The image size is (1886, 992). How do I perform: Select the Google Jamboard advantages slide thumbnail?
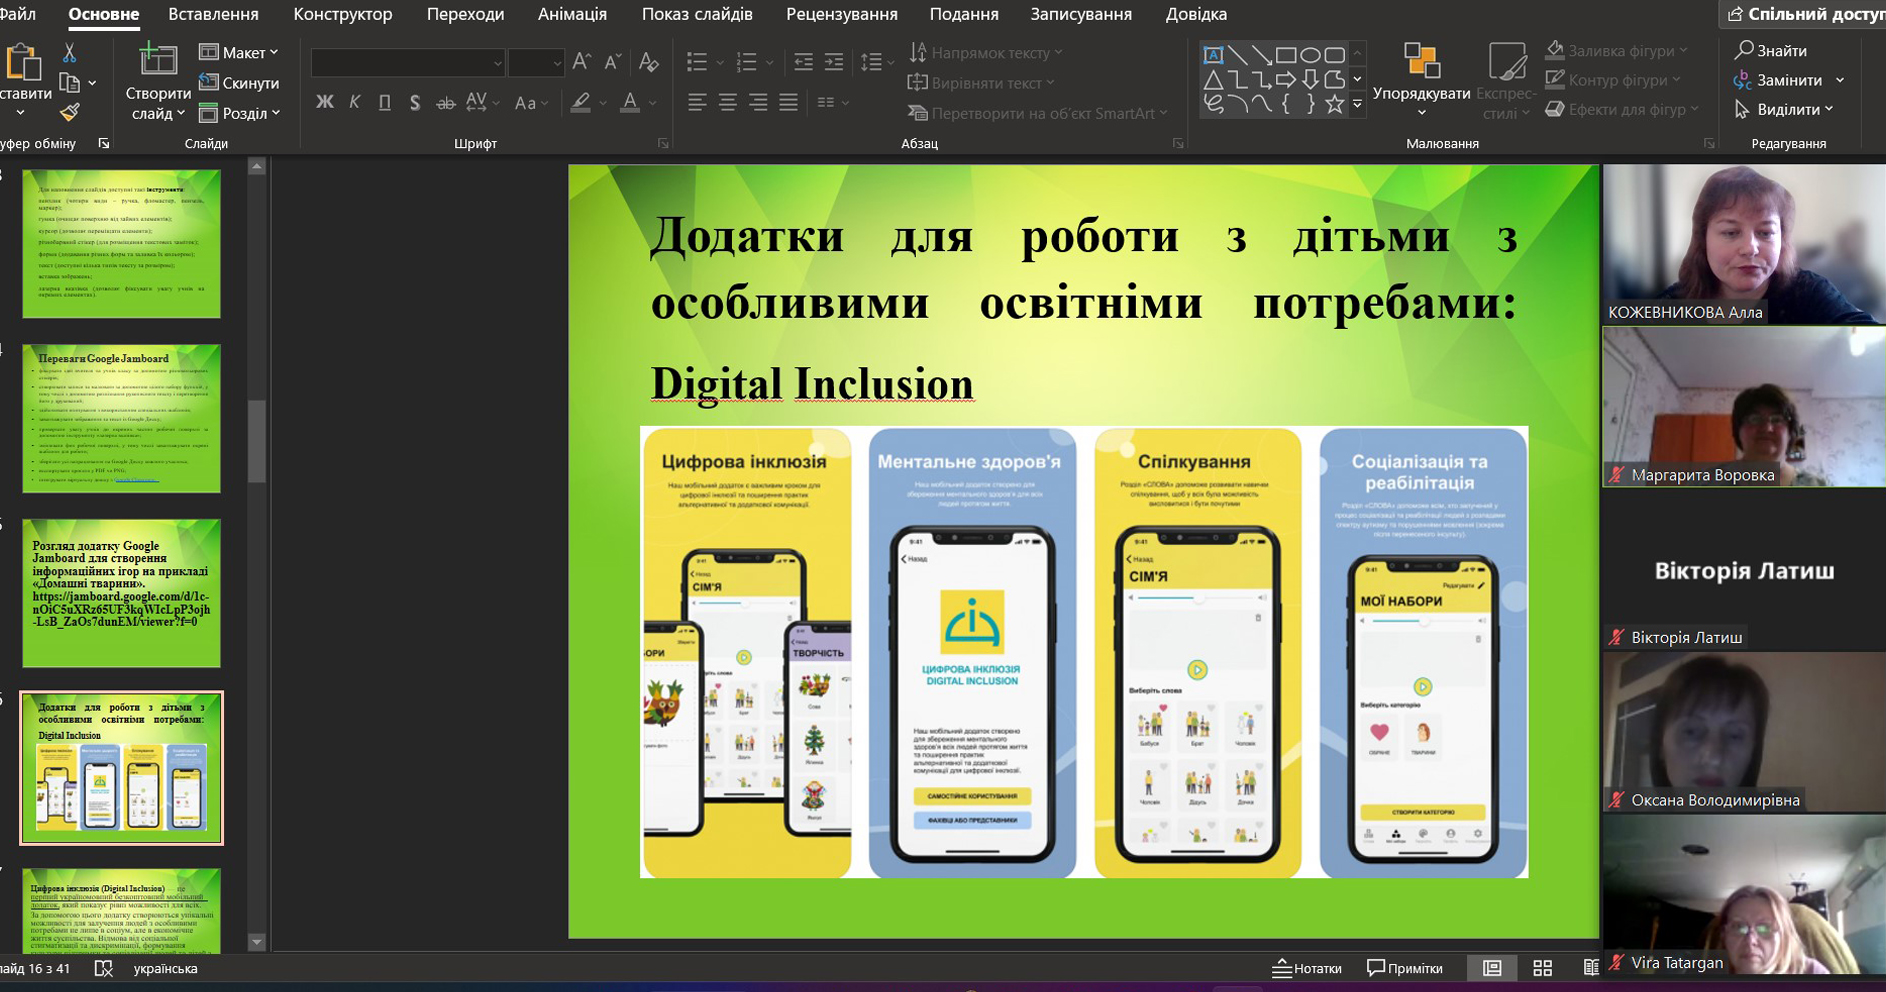pos(121,418)
